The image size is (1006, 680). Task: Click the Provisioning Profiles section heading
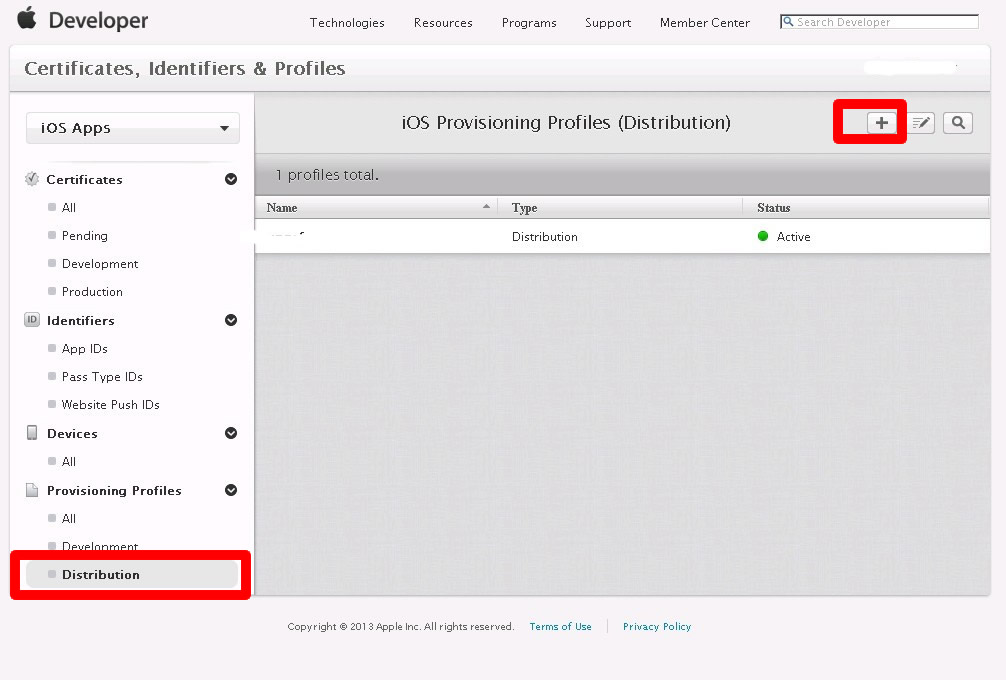114,490
